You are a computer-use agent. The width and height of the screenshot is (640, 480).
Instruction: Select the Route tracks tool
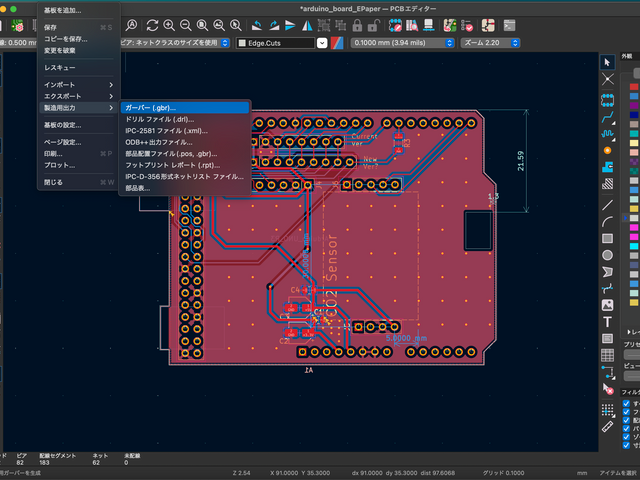607,117
